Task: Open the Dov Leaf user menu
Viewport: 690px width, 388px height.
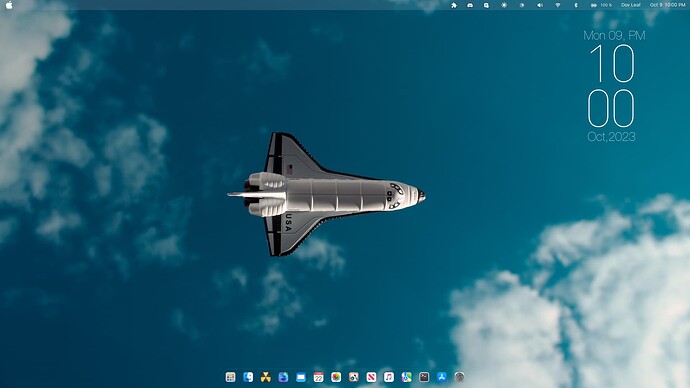Action: click(631, 5)
